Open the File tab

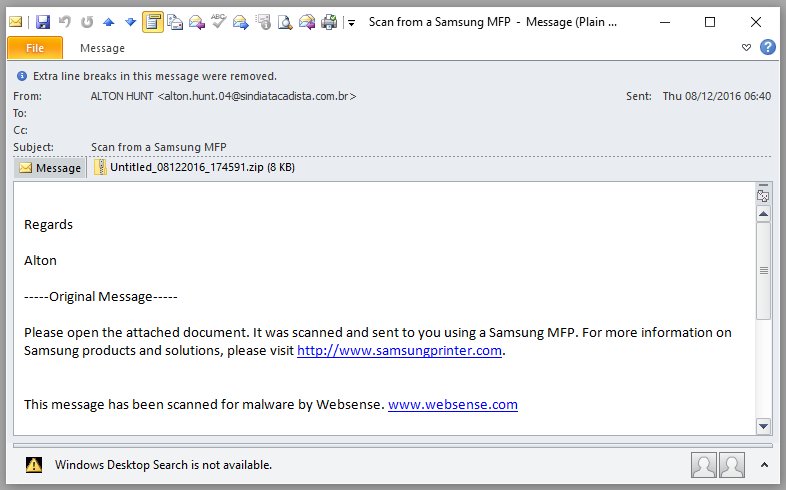[35, 48]
